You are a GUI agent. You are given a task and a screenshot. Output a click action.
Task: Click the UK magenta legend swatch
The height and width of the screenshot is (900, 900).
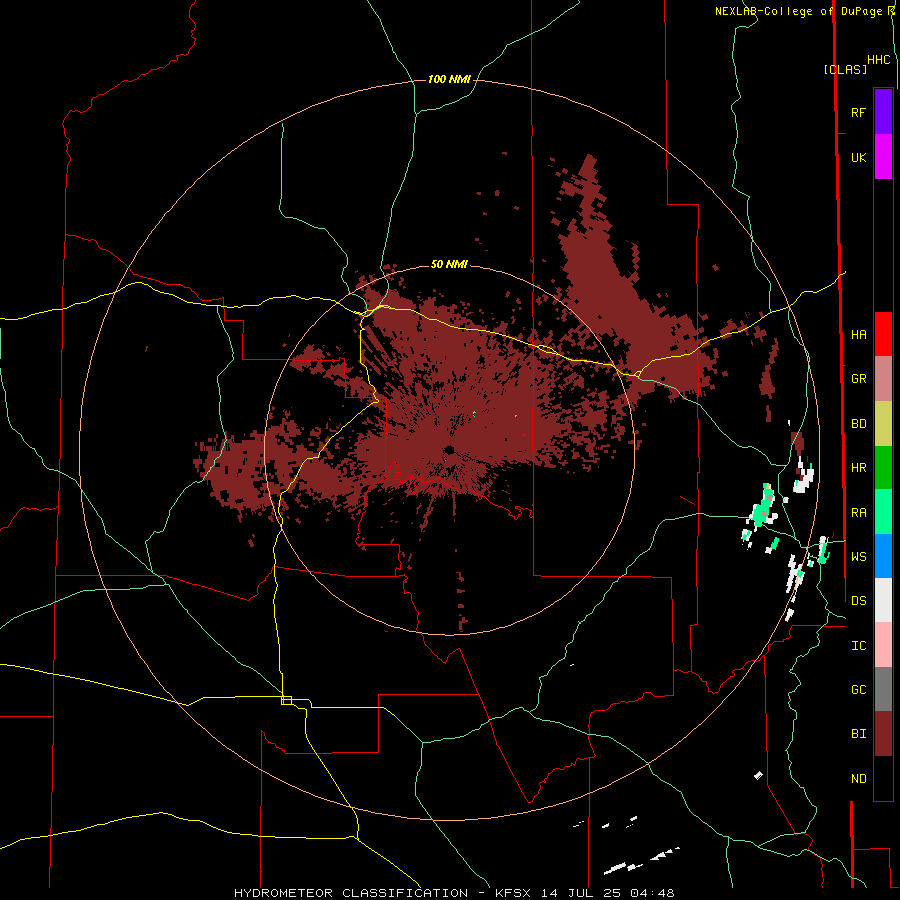tap(883, 157)
